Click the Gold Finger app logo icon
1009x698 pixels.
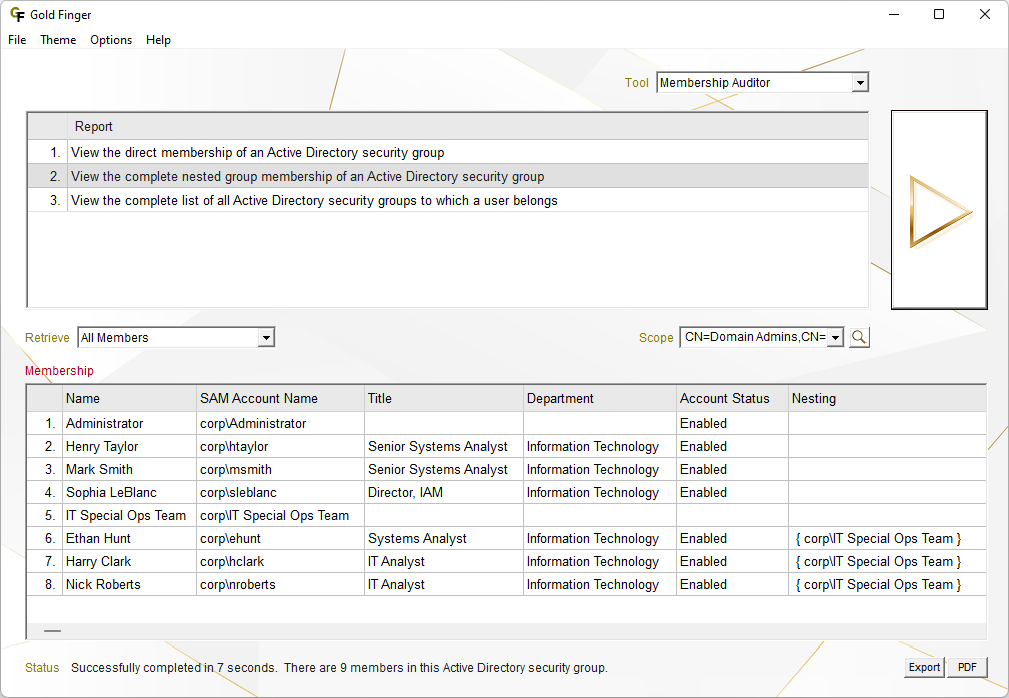[17, 15]
